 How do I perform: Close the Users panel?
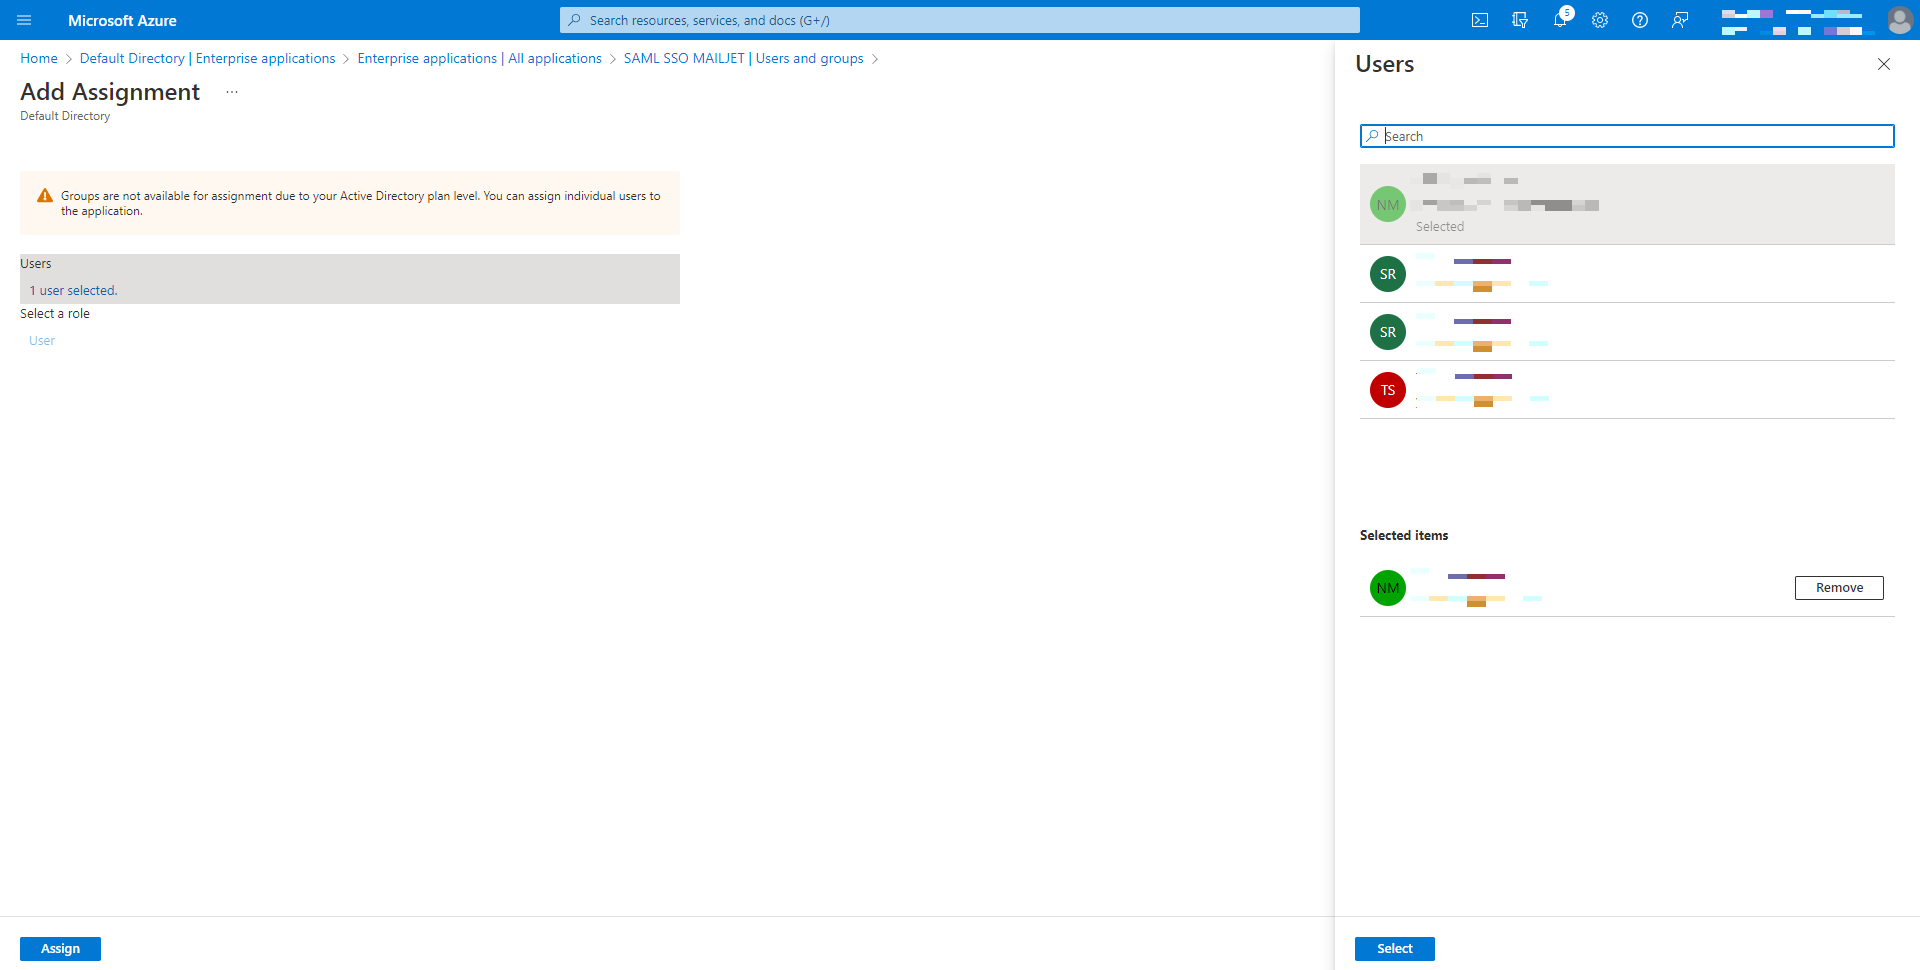coord(1884,64)
